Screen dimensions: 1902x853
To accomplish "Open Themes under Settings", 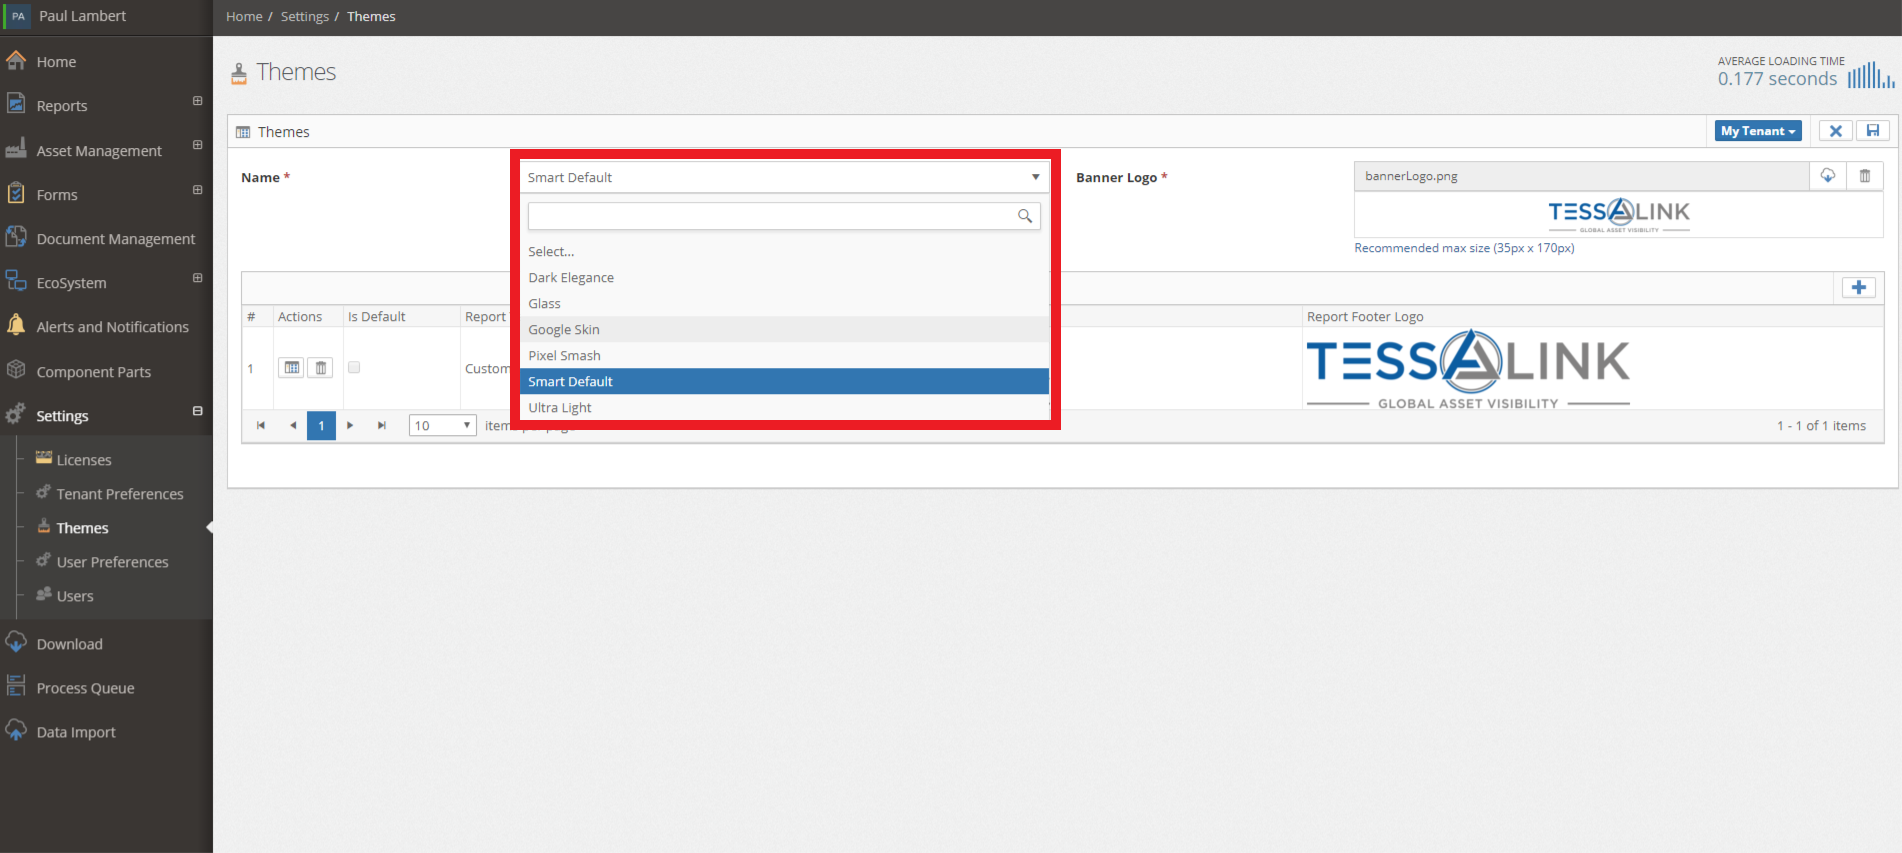I will [x=82, y=528].
